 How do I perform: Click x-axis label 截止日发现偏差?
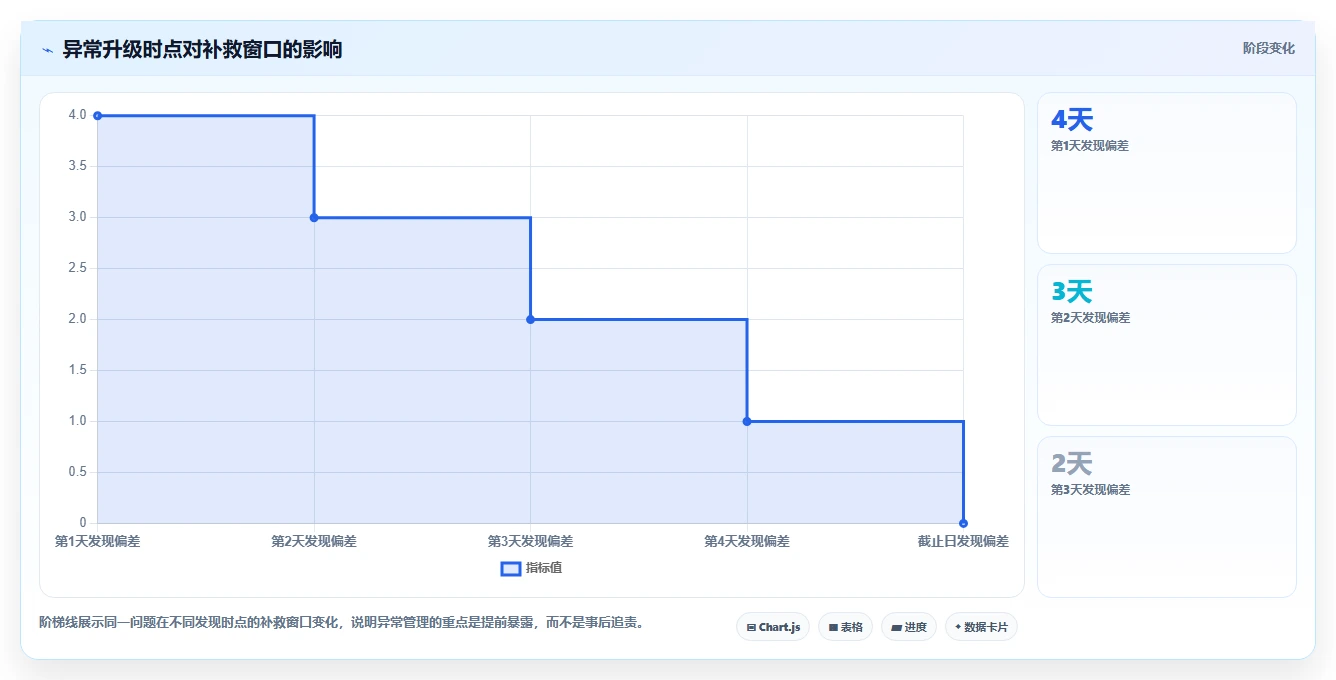pyautogui.click(x=963, y=541)
